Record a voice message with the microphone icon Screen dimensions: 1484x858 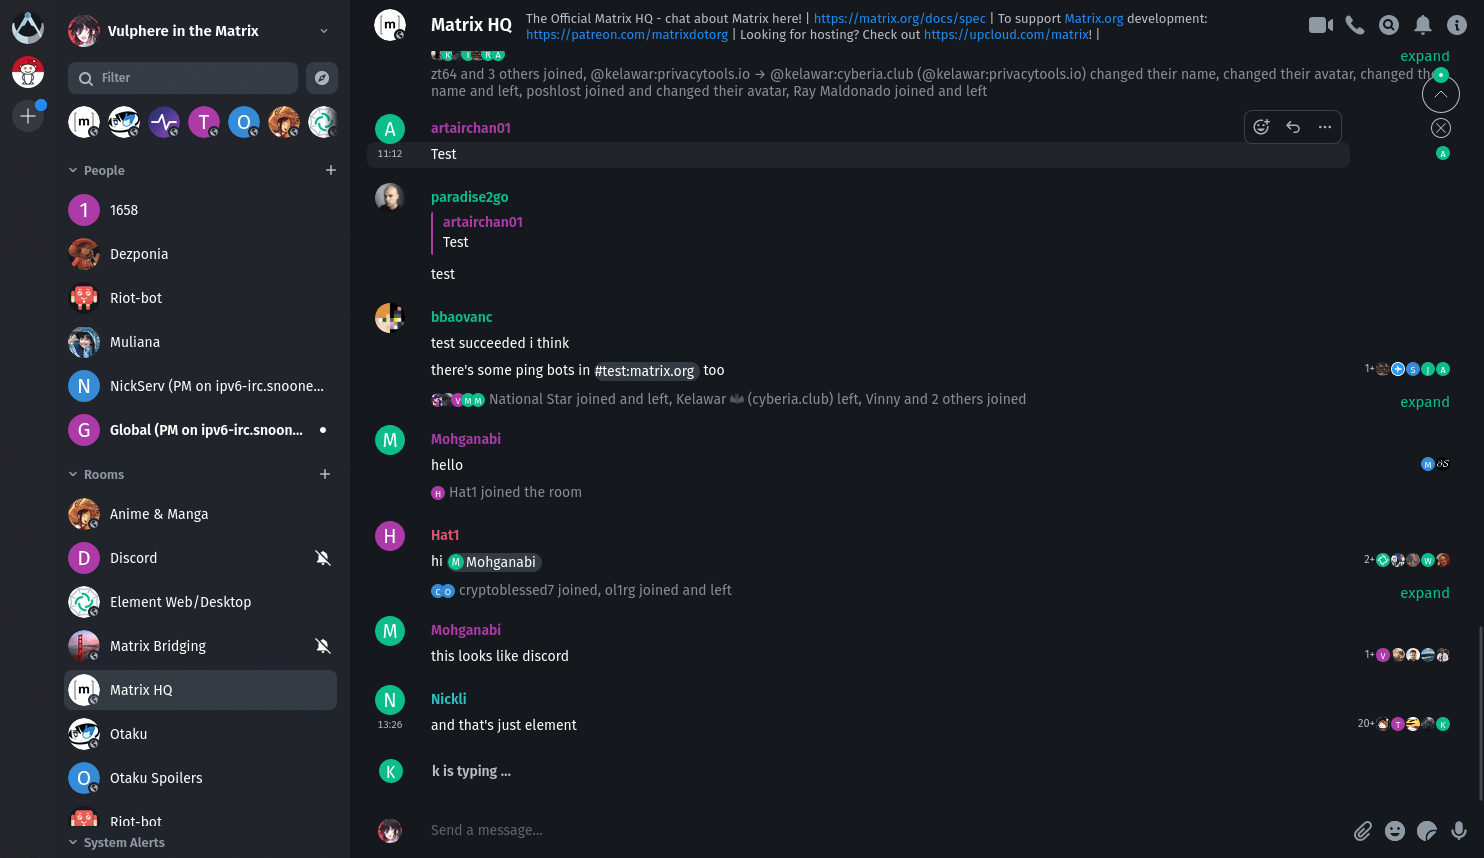click(1459, 830)
